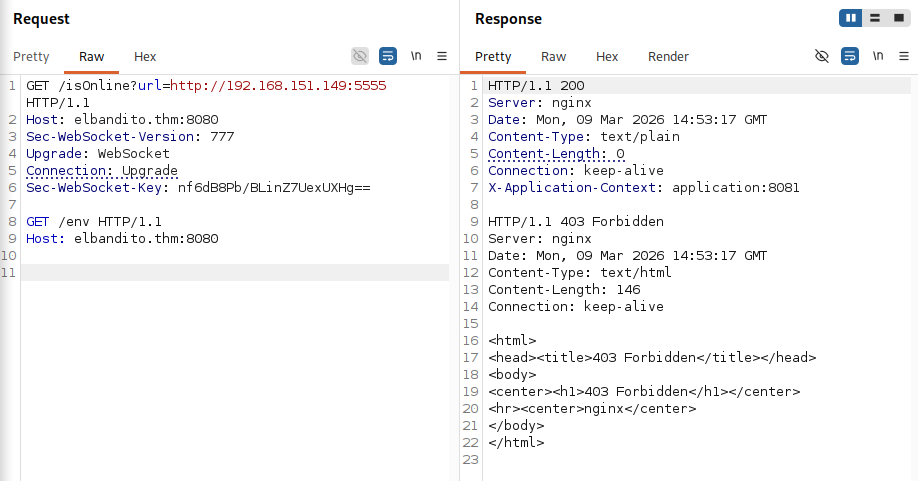Toggle \n non-printable chars in Request panel
This screenshot has width=918, height=481.
[416, 56]
